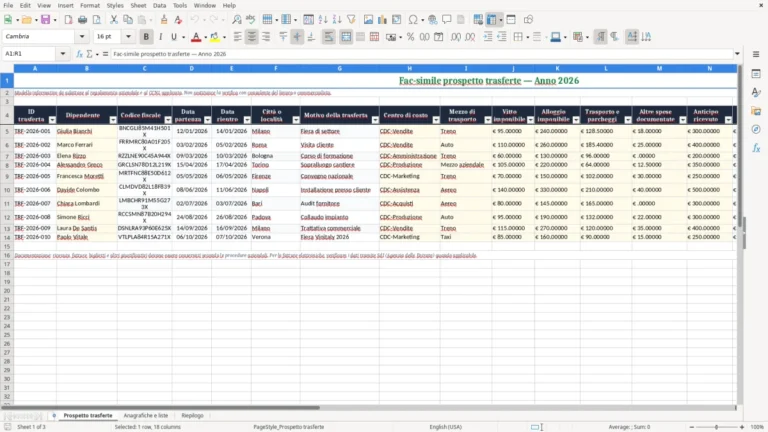Open Find and Replace
Screen dimensions: 768x432
point(237,20)
